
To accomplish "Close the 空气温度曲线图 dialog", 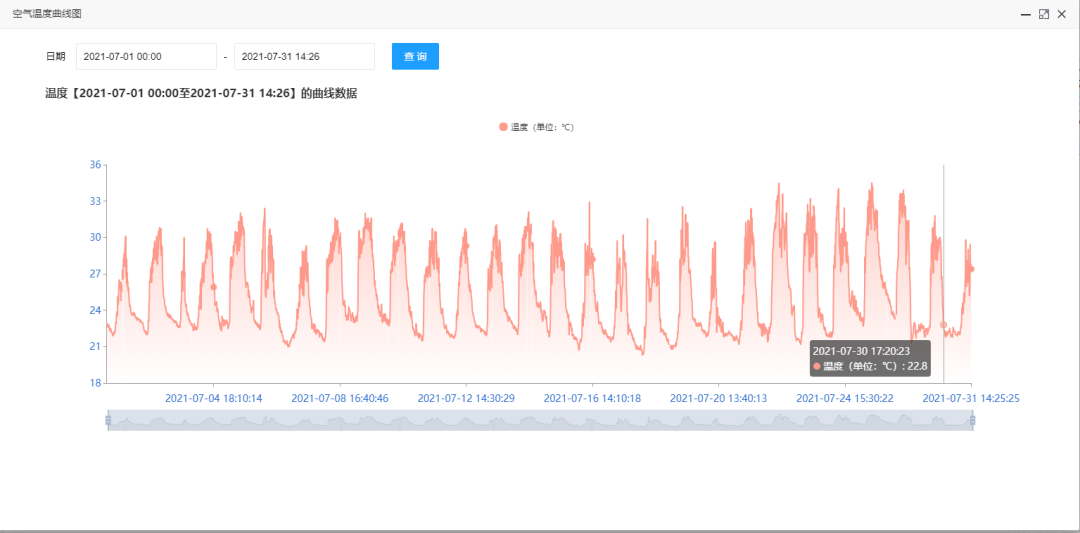I will 1061,14.
